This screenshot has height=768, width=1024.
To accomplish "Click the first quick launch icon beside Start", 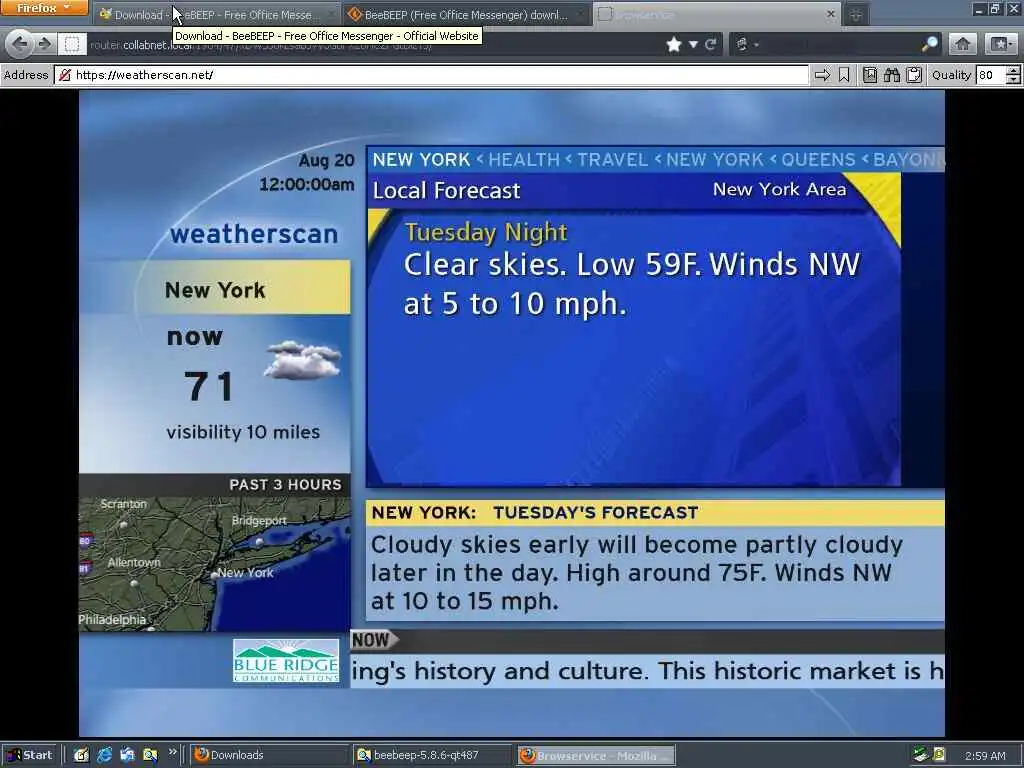I will 81,756.
